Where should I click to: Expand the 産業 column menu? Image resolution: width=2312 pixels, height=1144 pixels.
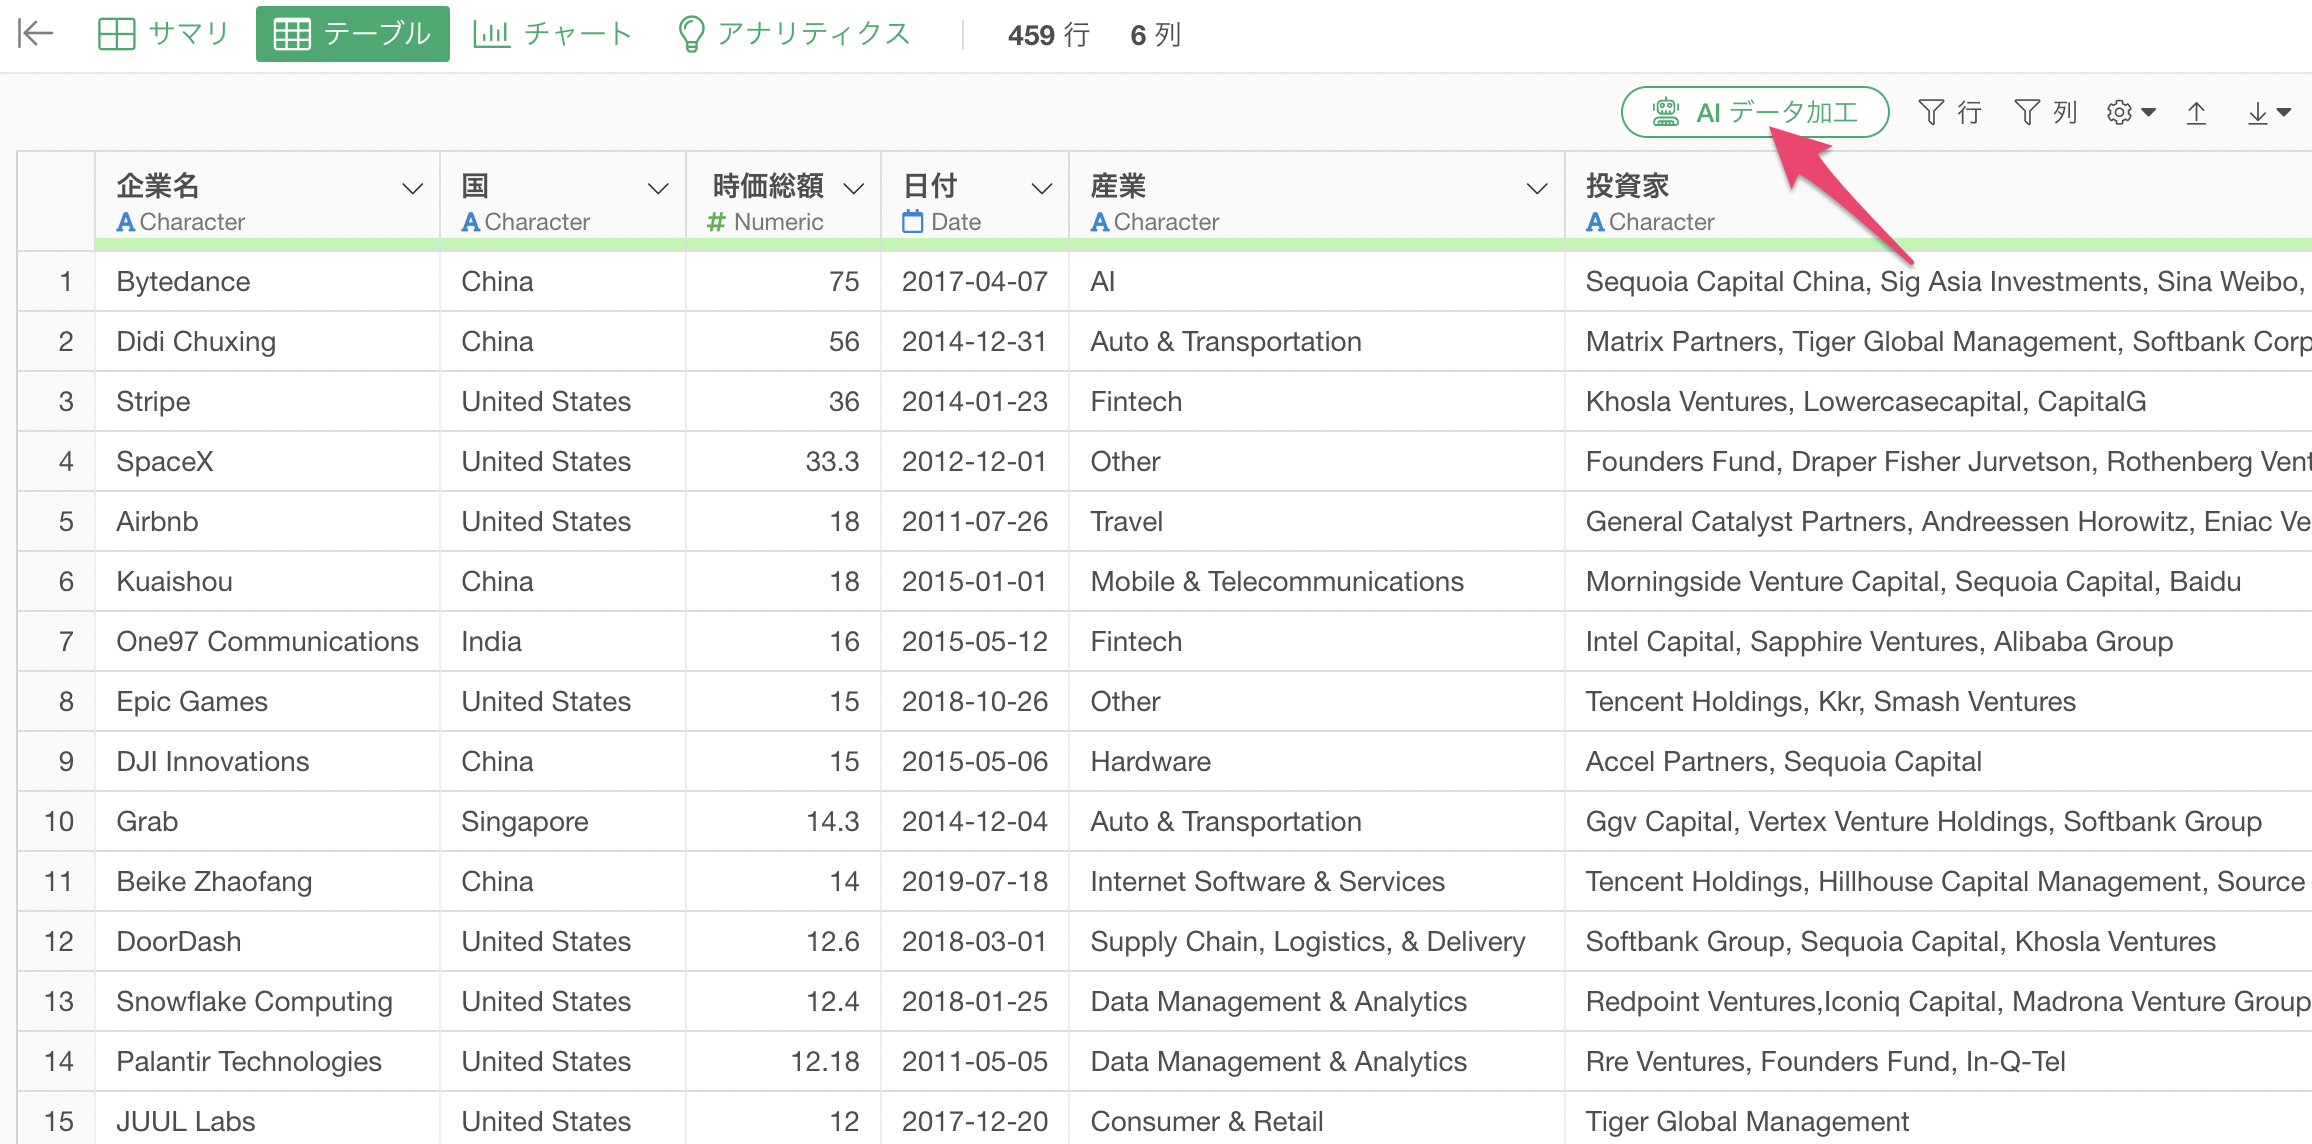pos(1537,189)
